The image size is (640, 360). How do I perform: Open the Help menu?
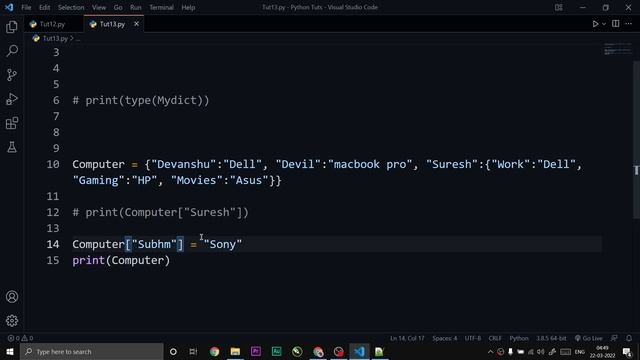tap(188, 7)
